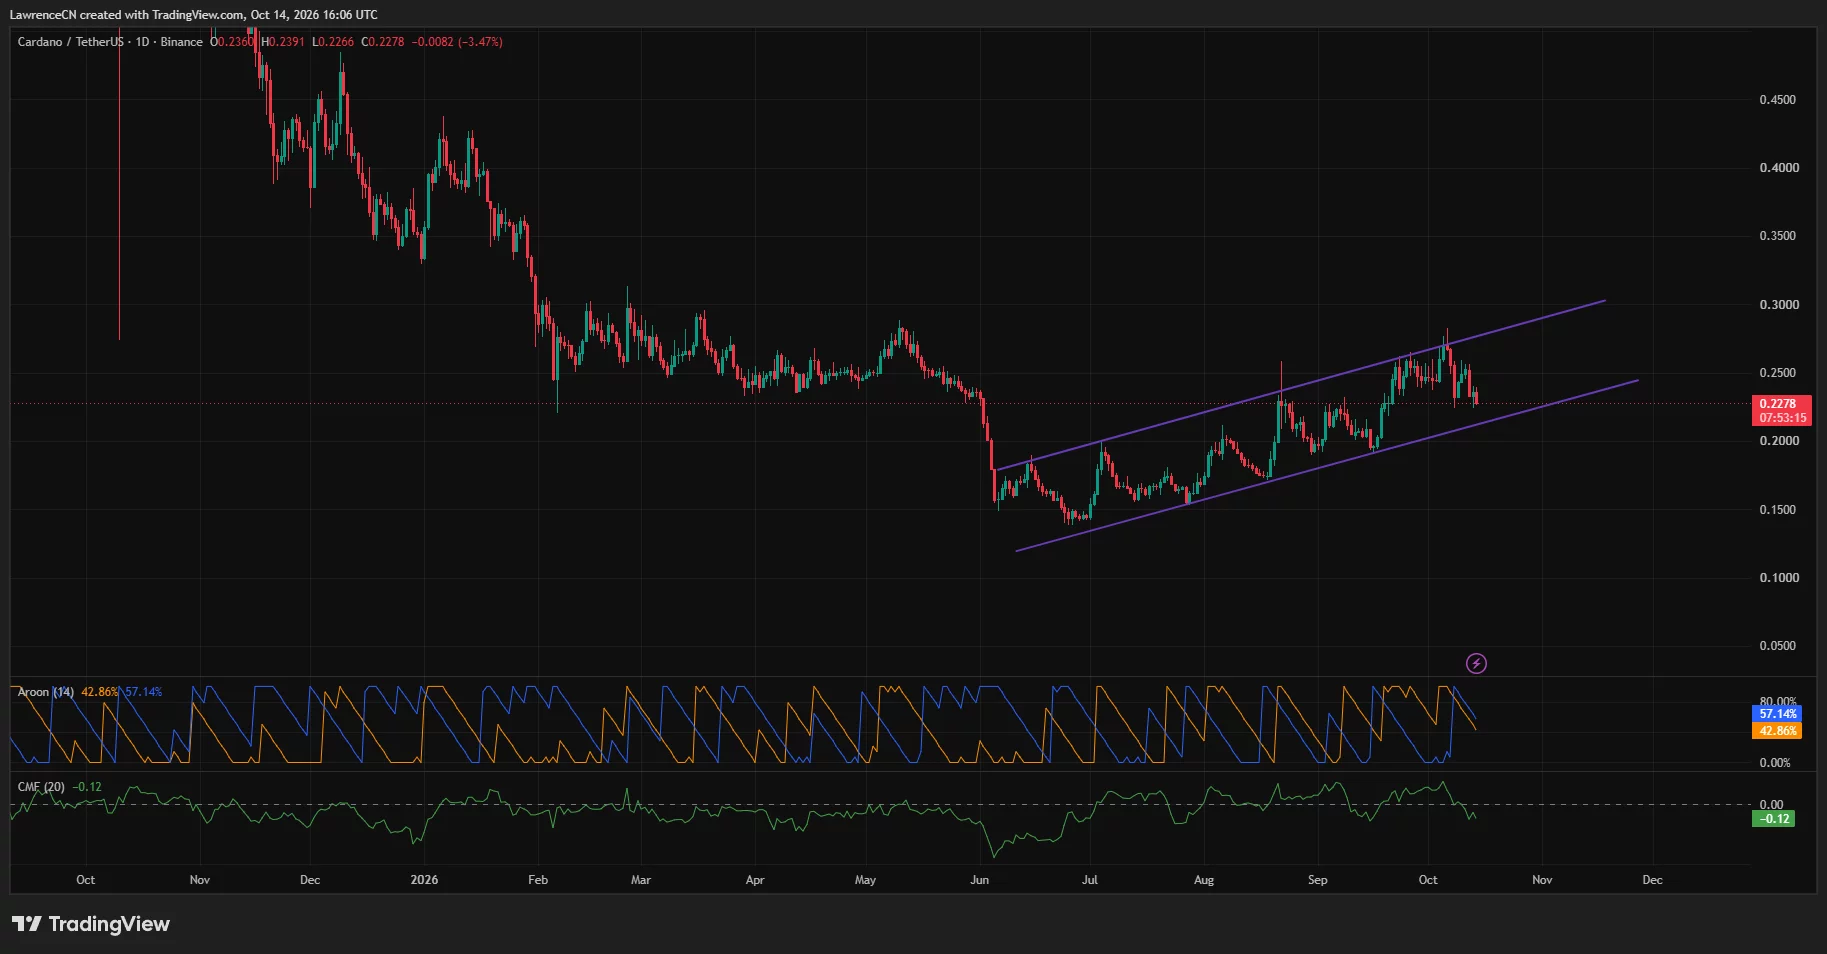Click the Sep label on the time axis
The image size is (1827, 954).
click(x=1318, y=880)
